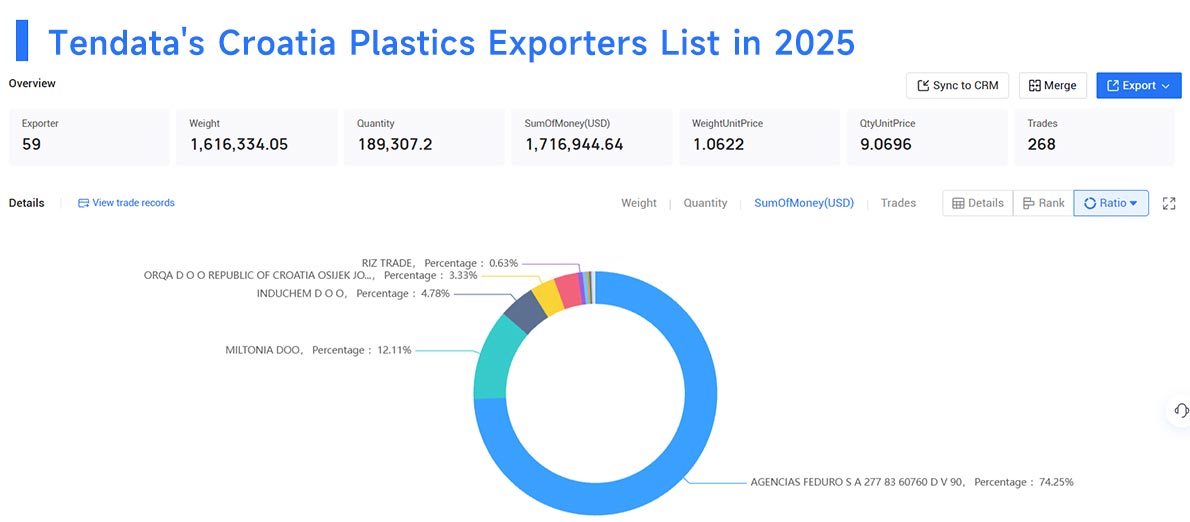1190x522 pixels.
Task: Click the ORQA D O O 3.33% label
Action: 310,275
